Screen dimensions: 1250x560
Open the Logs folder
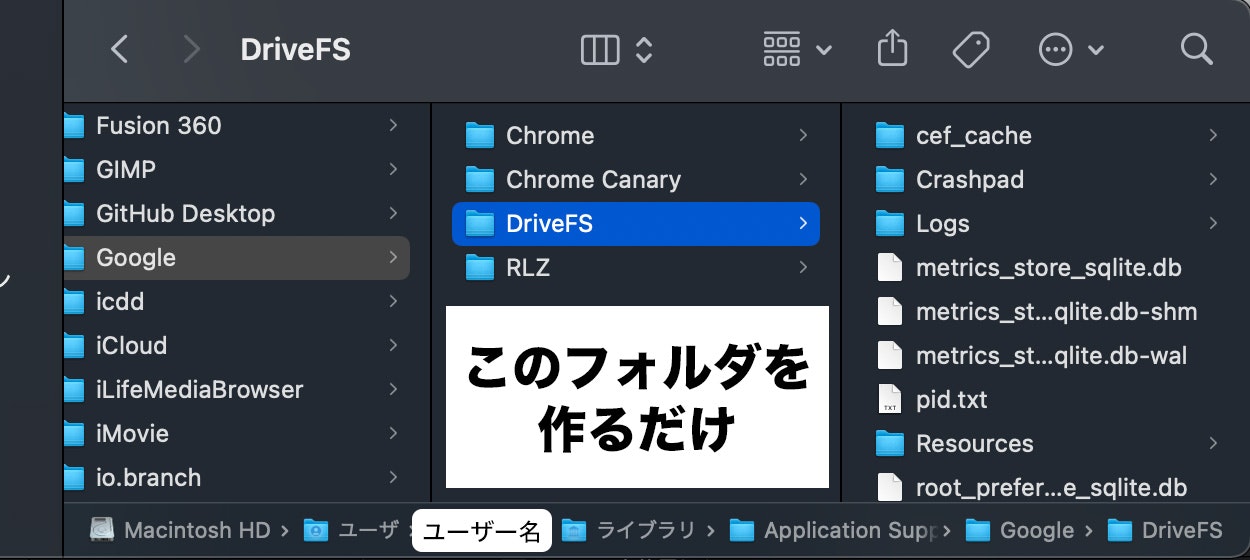(x=1047, y=223)
